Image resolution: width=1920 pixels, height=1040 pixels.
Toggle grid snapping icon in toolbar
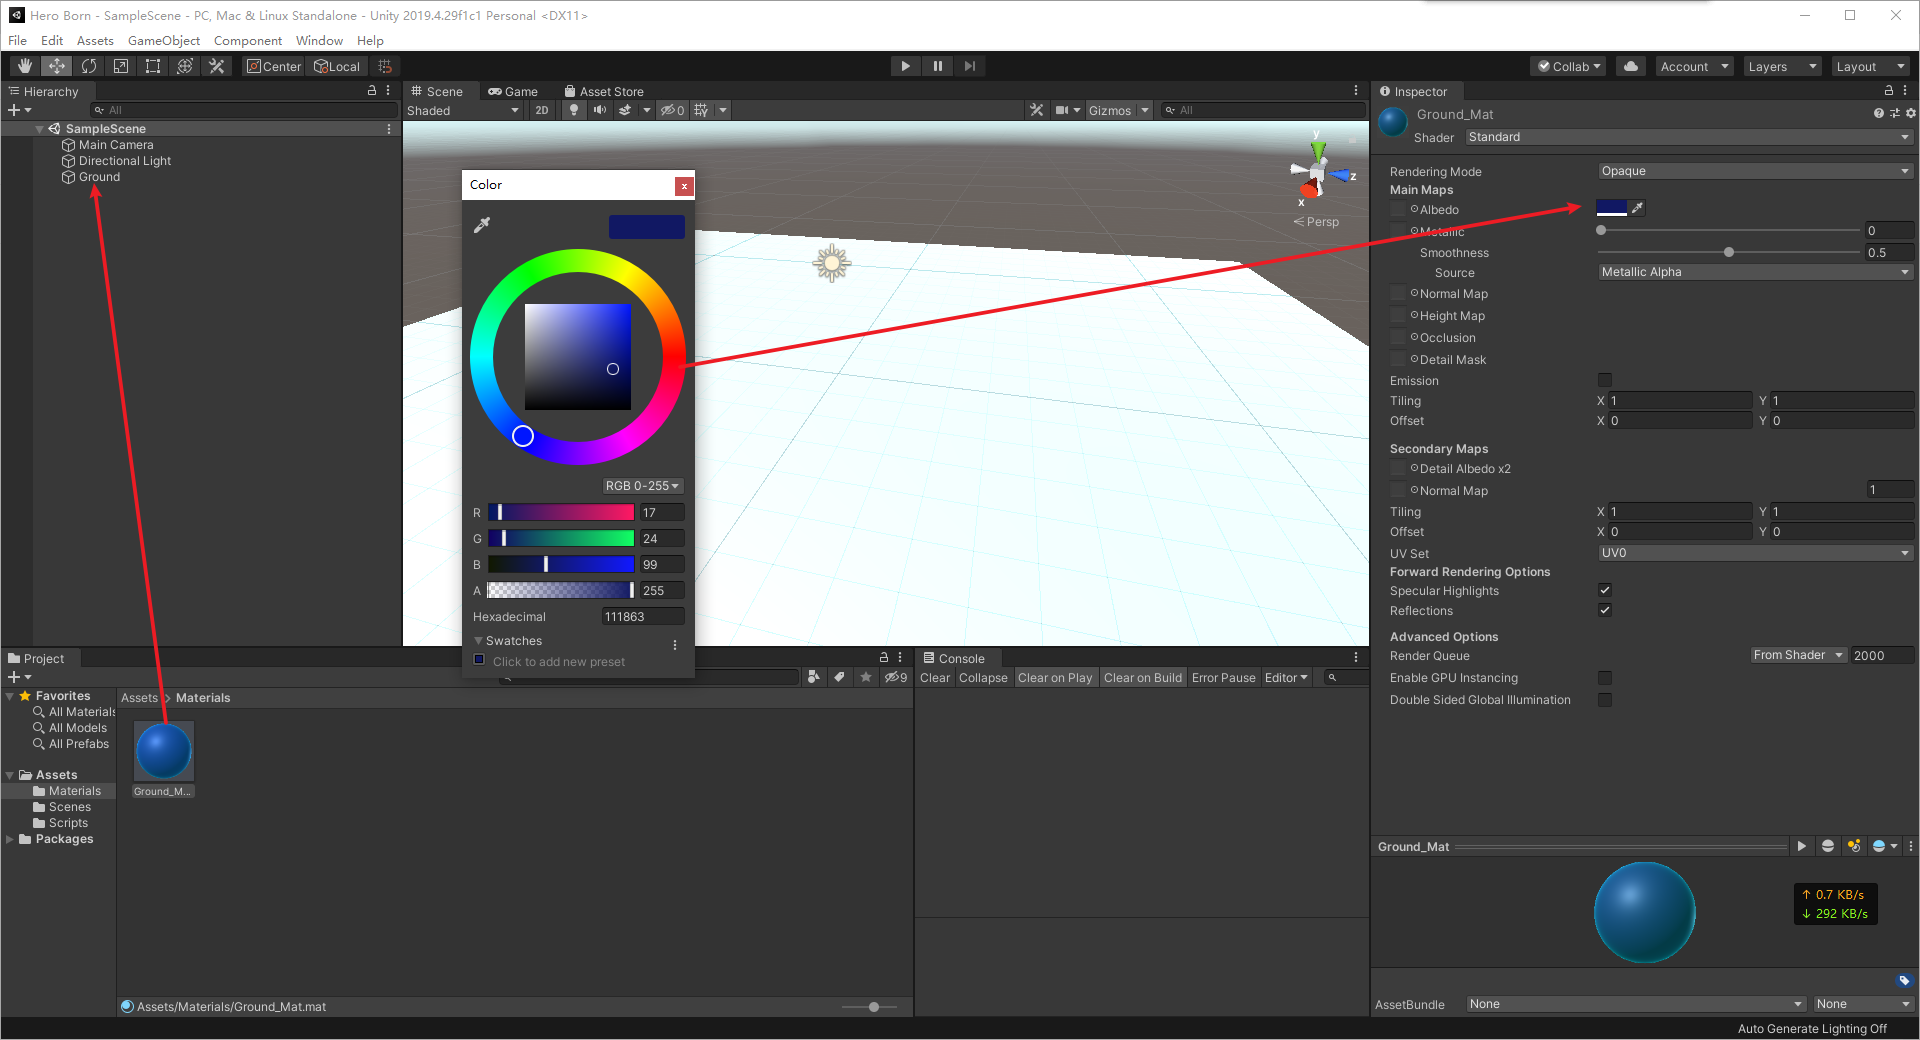[385, 66]
